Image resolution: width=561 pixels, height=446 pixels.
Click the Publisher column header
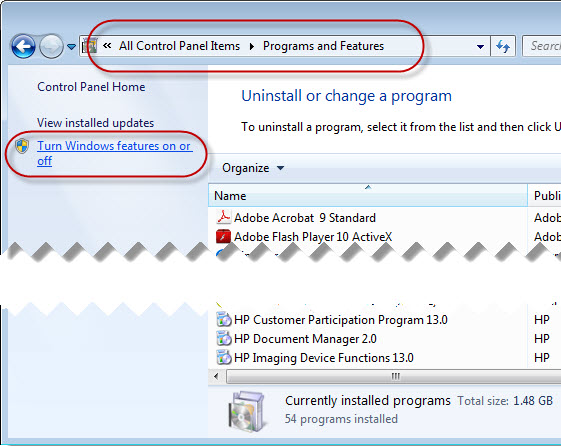click(545, 196)
